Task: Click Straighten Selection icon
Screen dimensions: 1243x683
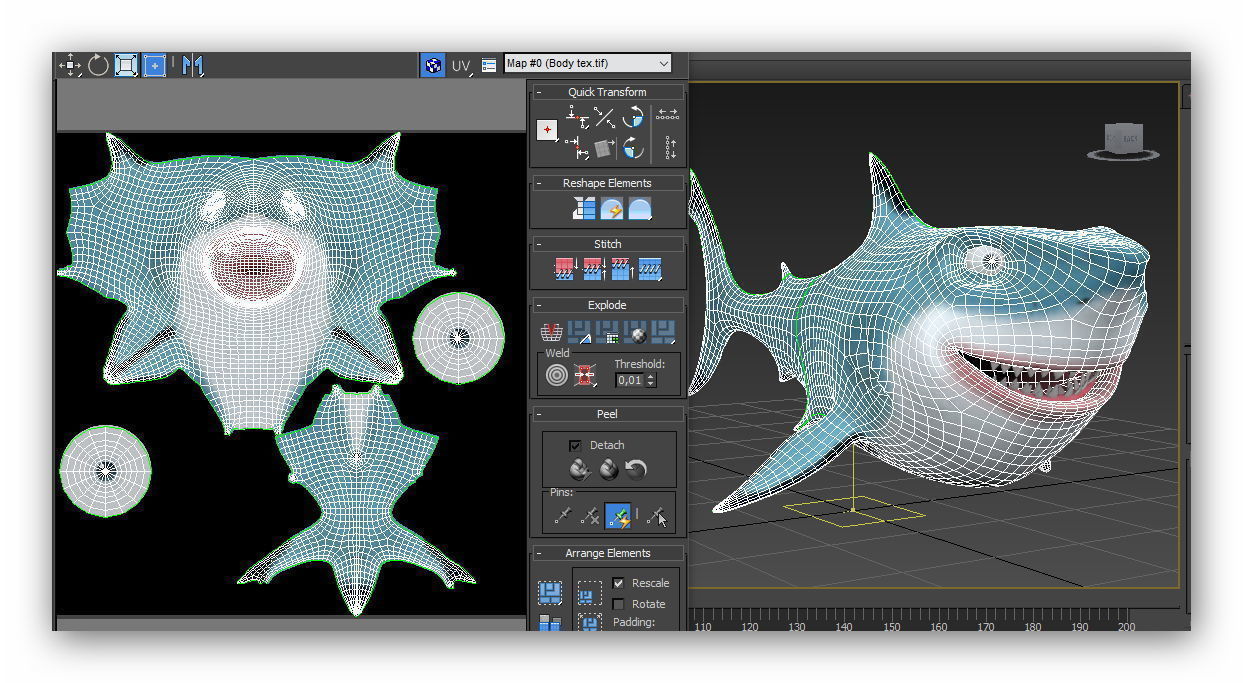Action: click(x=583, y=209)
